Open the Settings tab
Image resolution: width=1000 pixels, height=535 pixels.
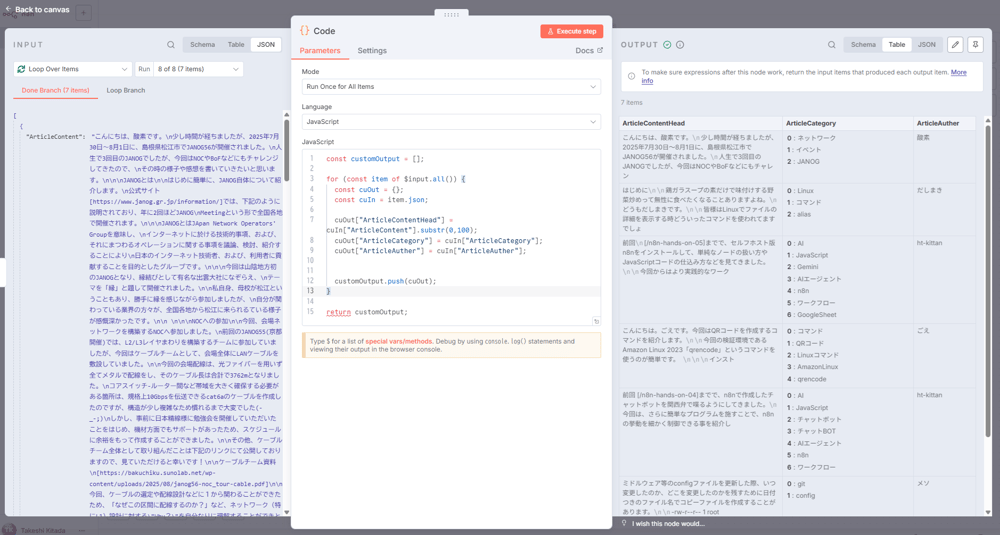pyautogui.click(x=372, y=51)
